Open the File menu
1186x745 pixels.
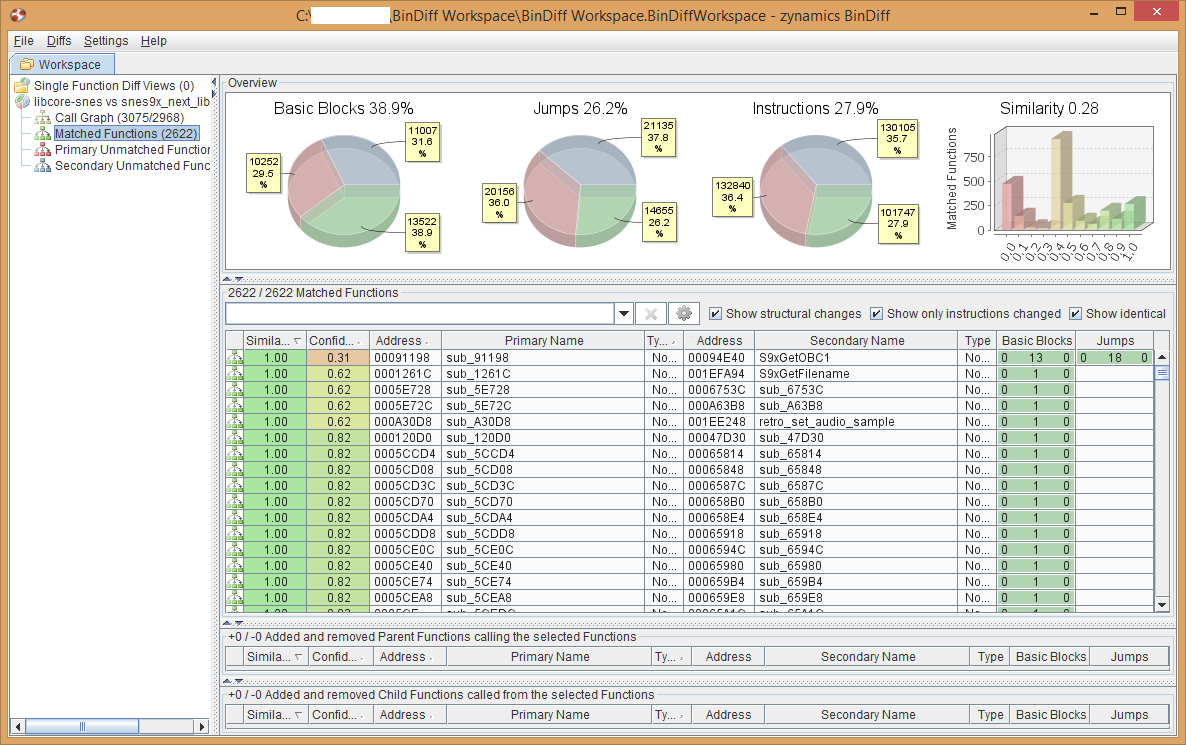click(x=23, y=41)
